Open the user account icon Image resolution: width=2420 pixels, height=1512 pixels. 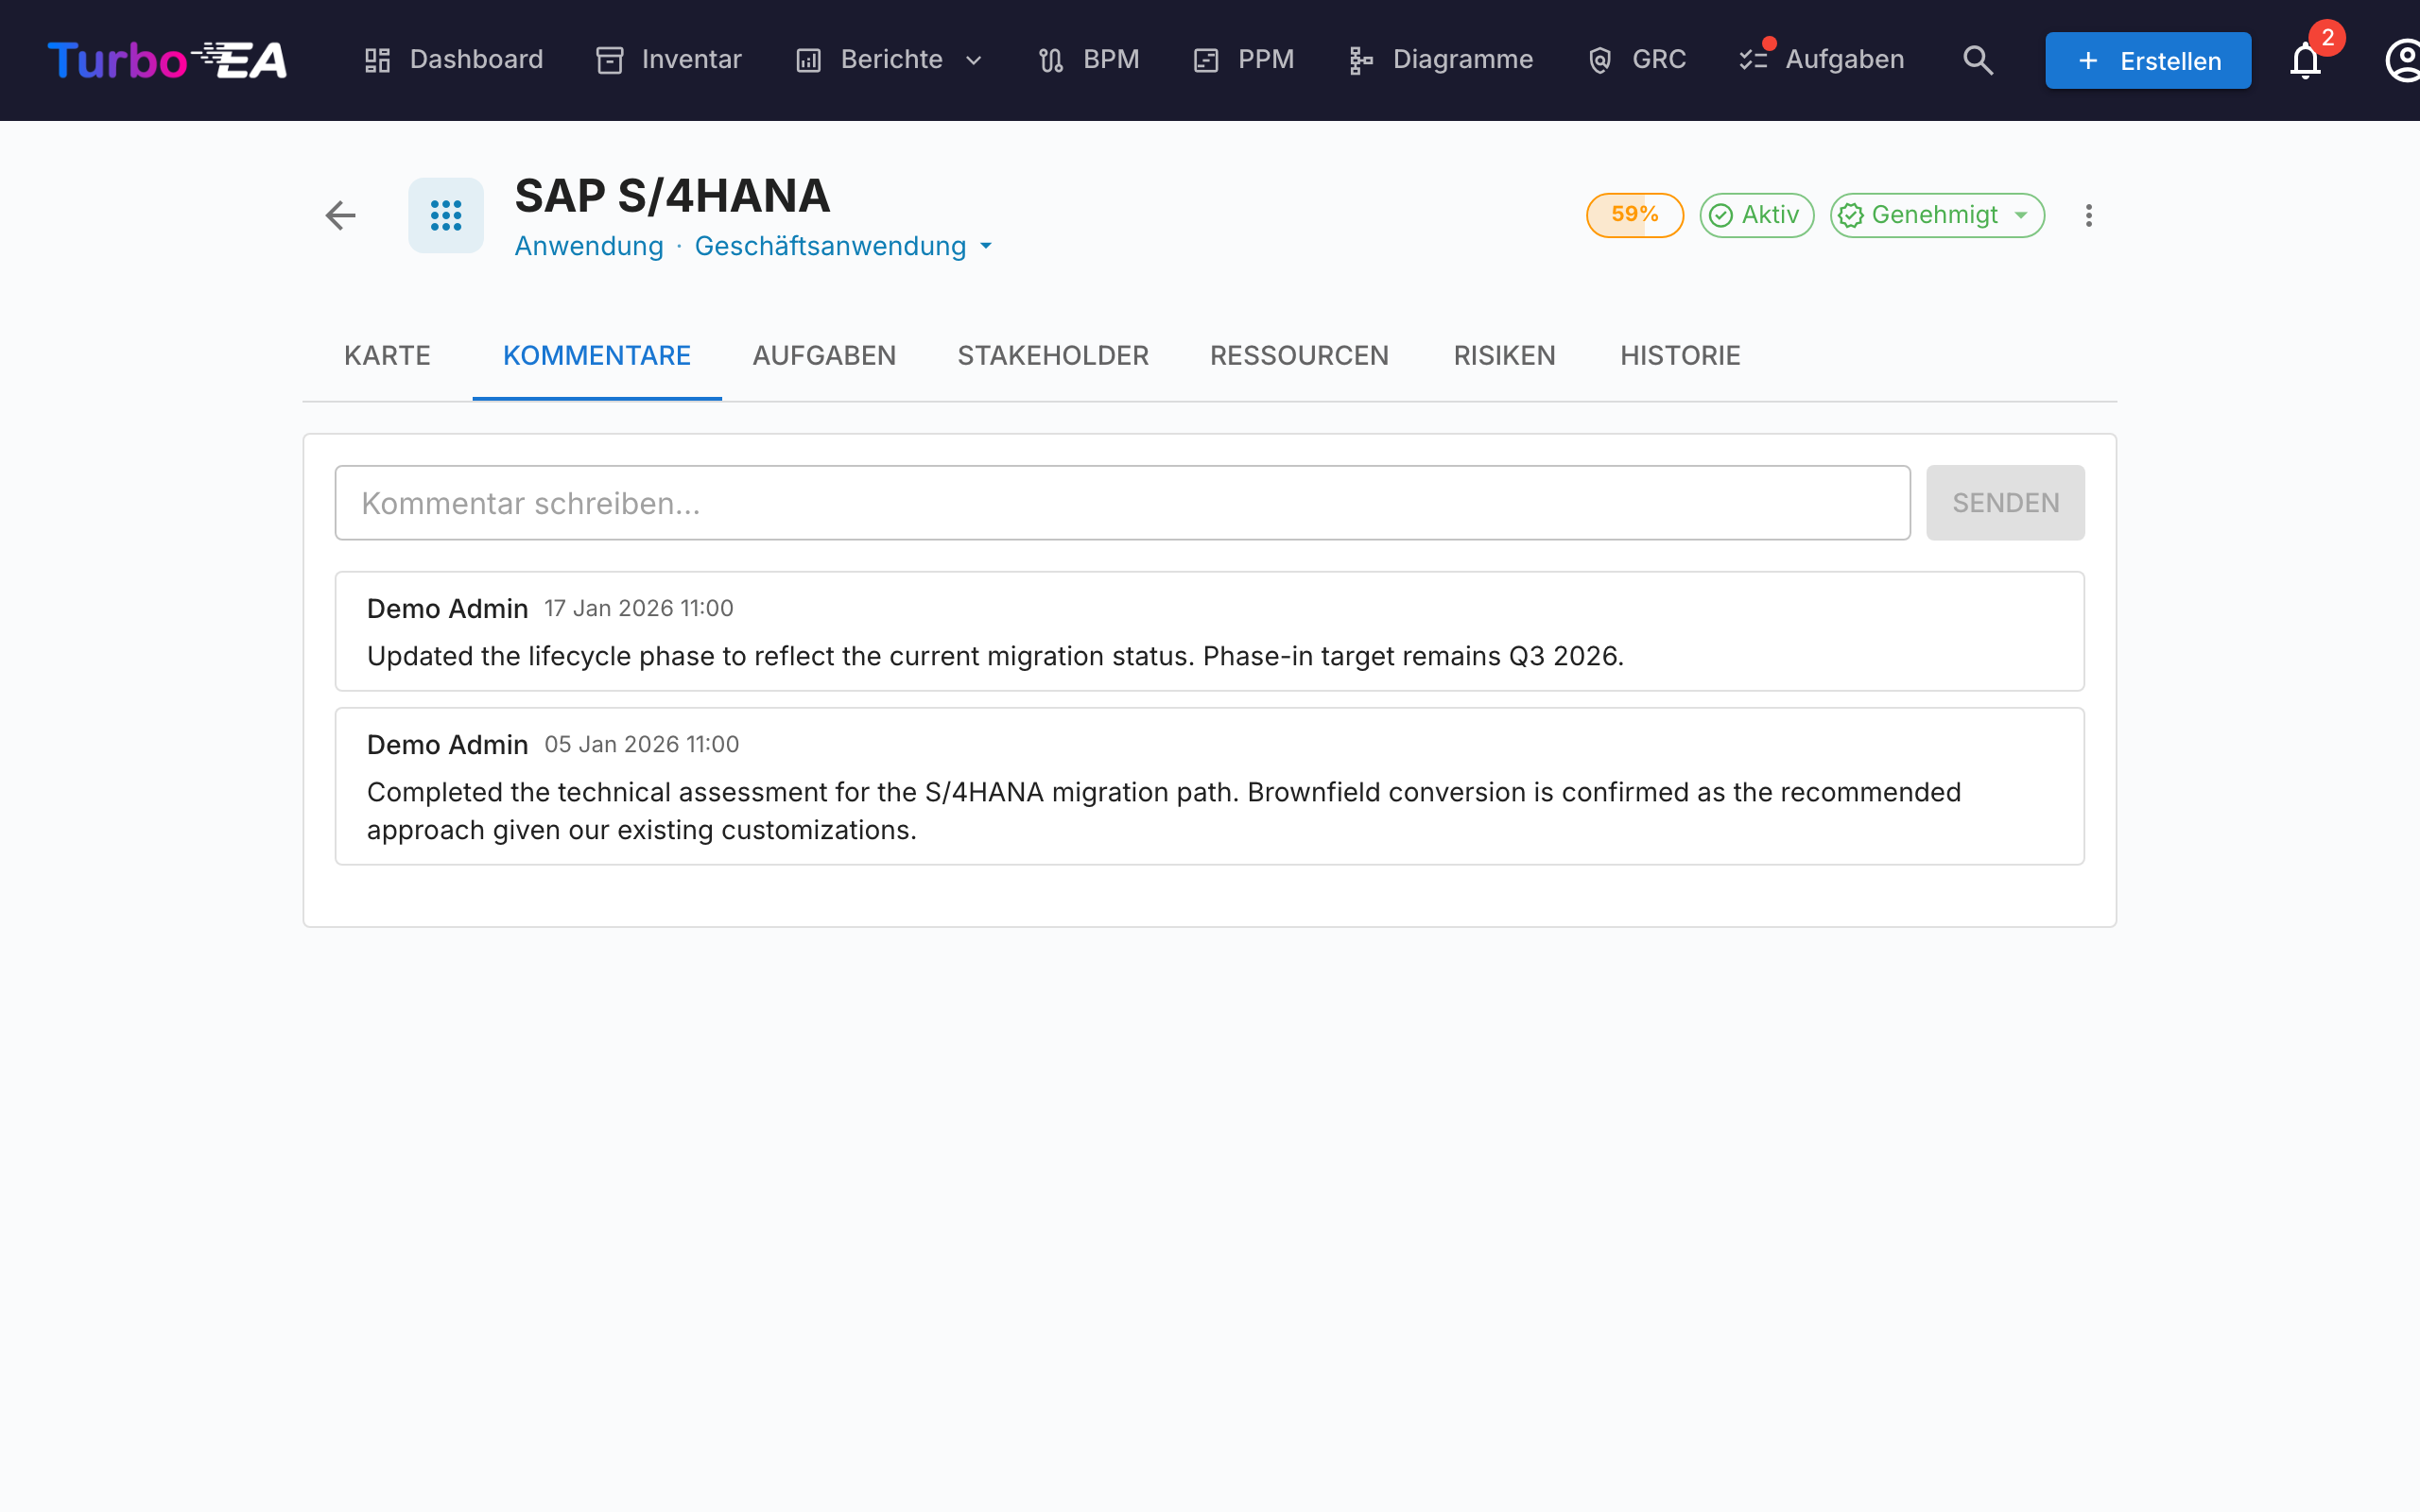[x=2403, y=60]
